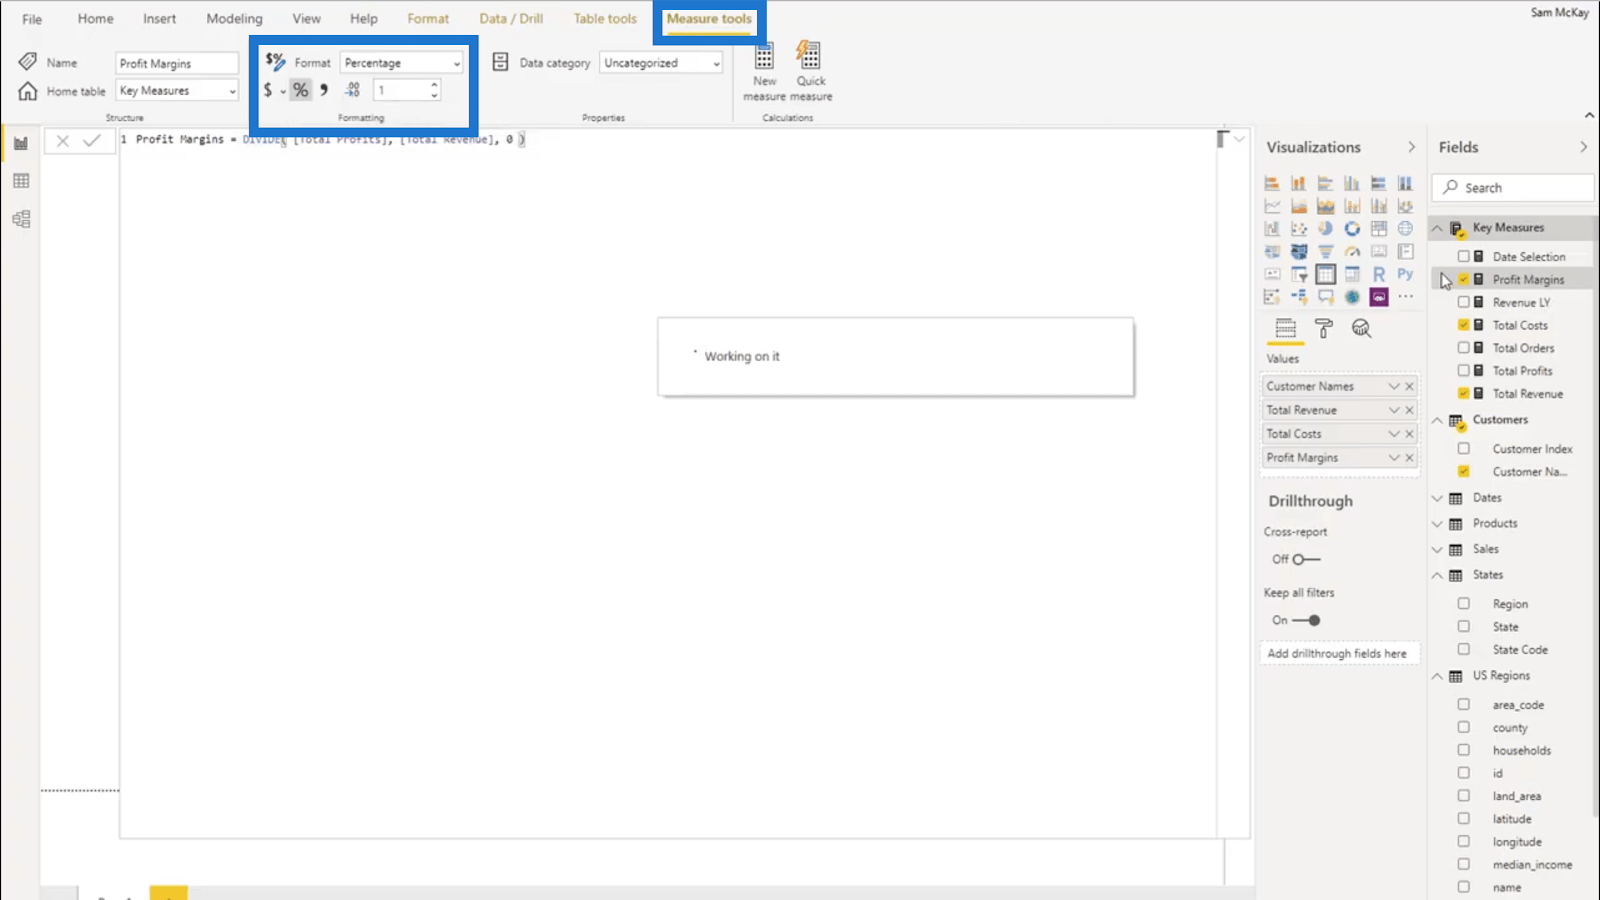
Task: Toggle Keep all filters switch
Action: tap(1307, 620)
